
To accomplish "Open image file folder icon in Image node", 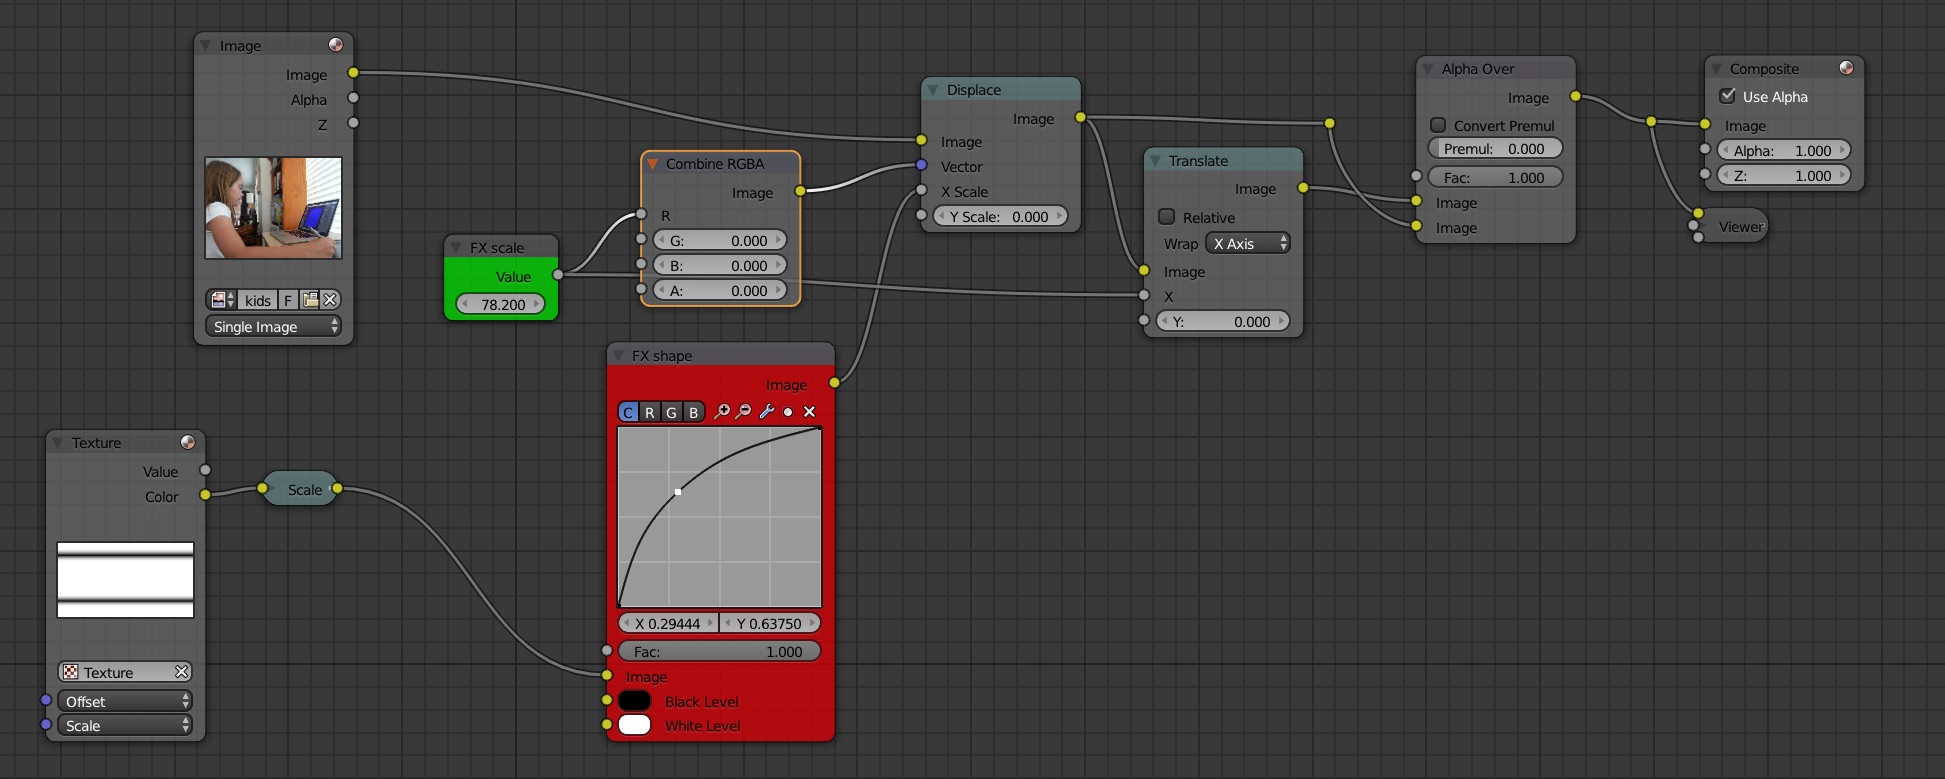I will tap(310, 300).
